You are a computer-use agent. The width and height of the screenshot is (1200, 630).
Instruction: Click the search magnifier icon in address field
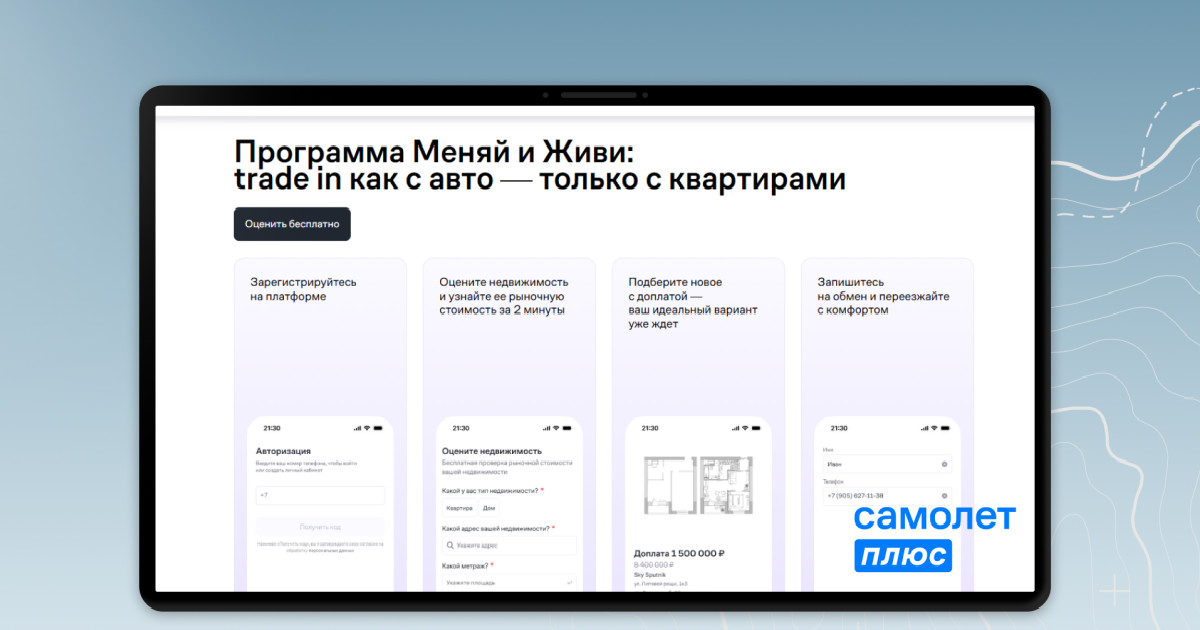[451, 546]
